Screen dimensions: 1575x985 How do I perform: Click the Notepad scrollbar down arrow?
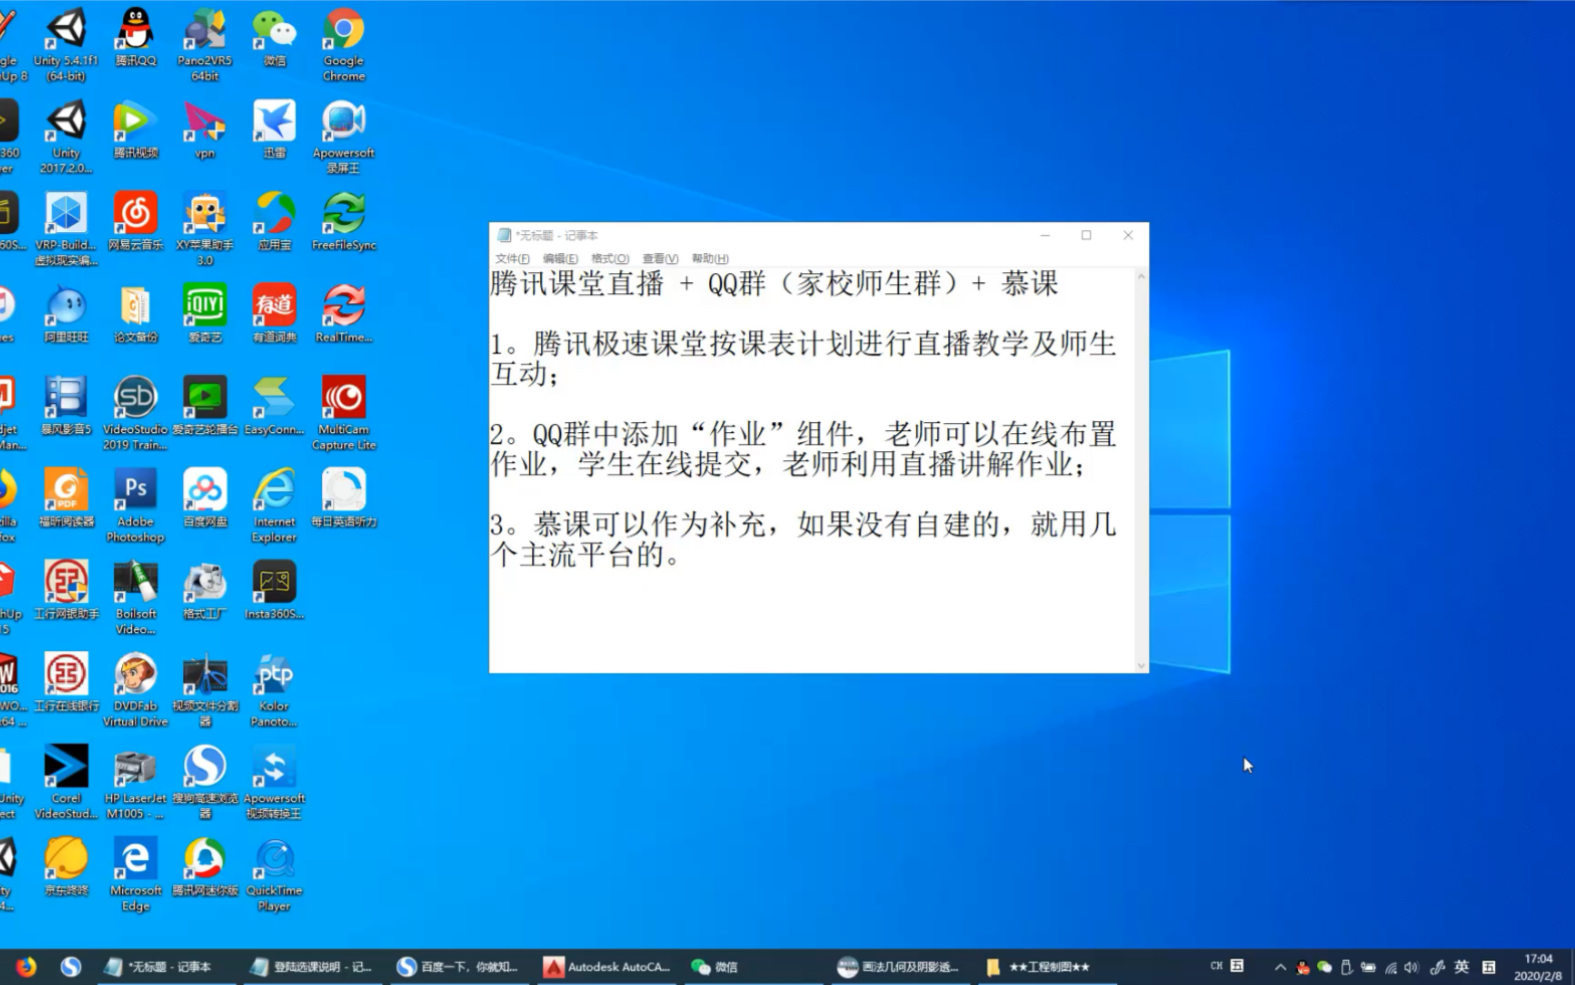pyautogui.click(x=1141, y=664)
